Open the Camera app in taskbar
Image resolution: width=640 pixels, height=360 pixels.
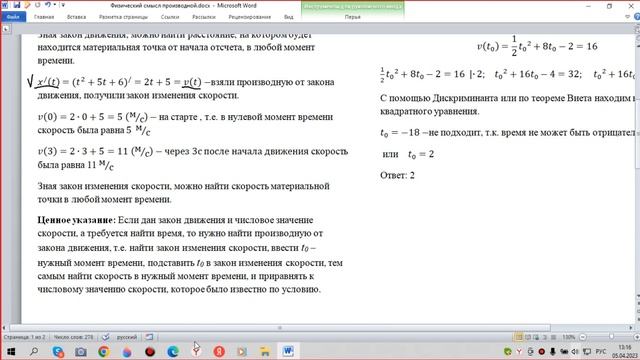81,351
